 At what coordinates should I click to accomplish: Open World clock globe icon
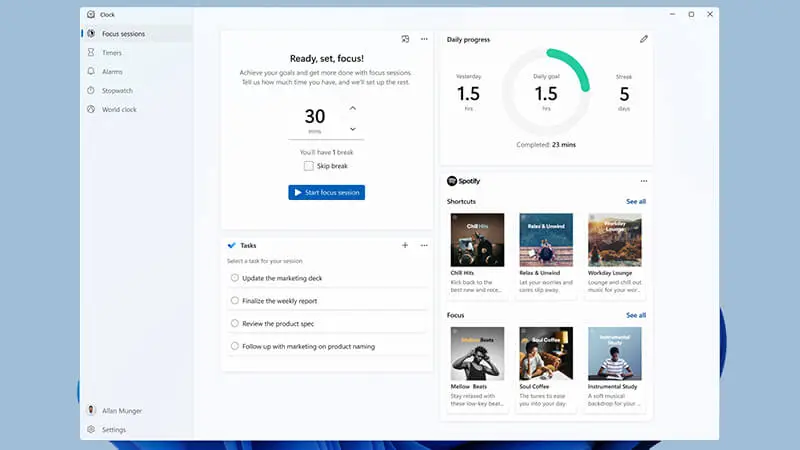91,109
